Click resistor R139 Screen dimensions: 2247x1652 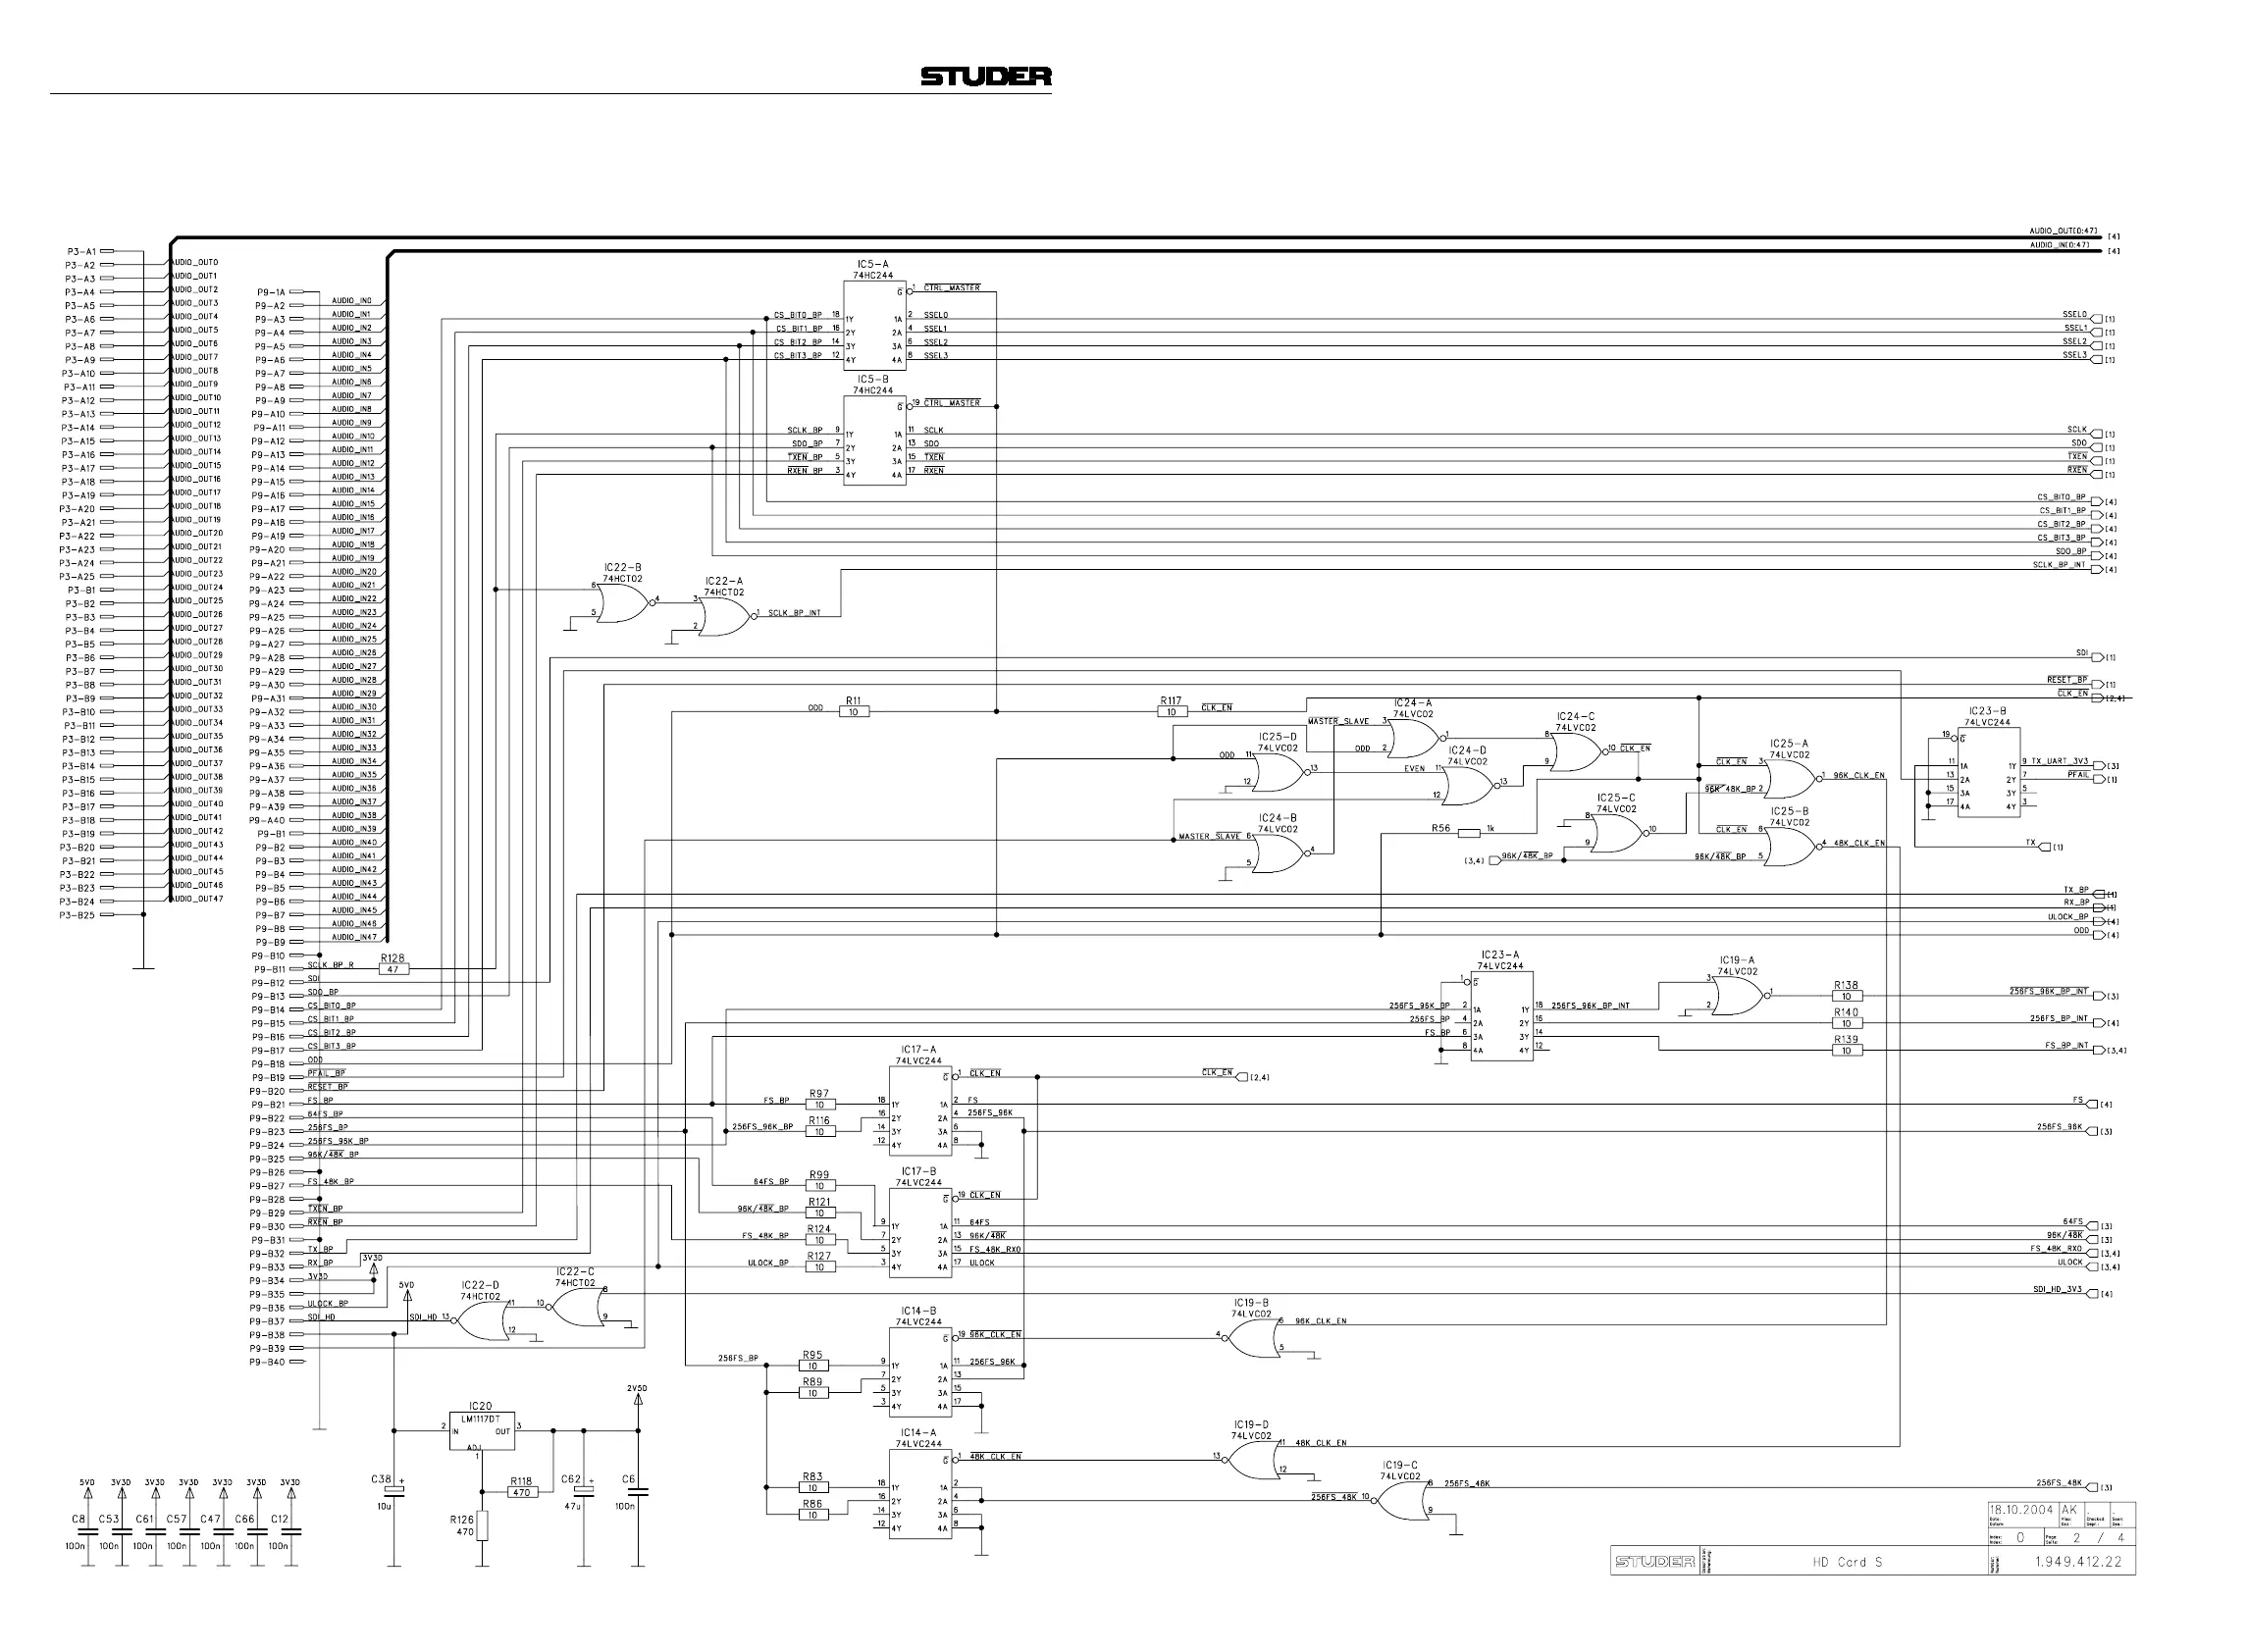(x=1846, y=1050)
